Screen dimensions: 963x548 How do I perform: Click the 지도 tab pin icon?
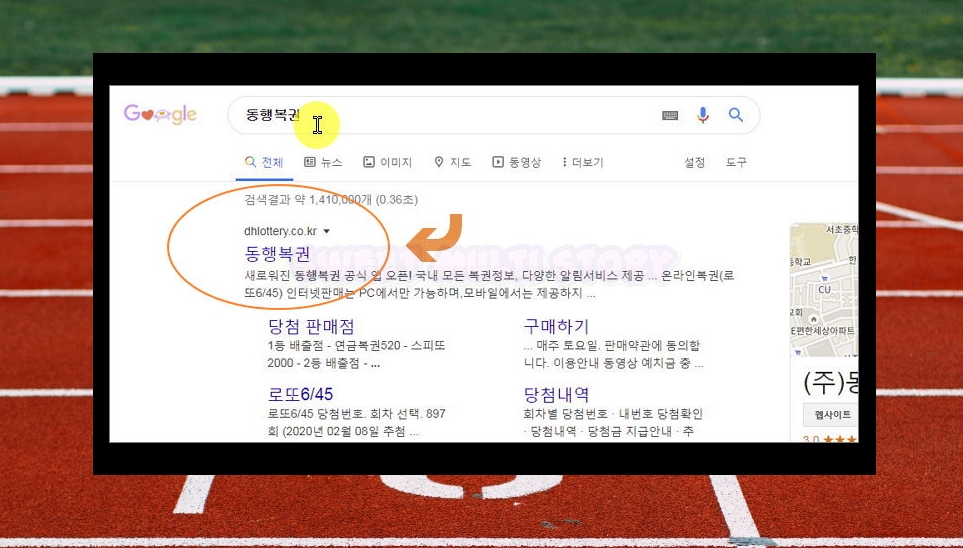(x=439, y=162)
